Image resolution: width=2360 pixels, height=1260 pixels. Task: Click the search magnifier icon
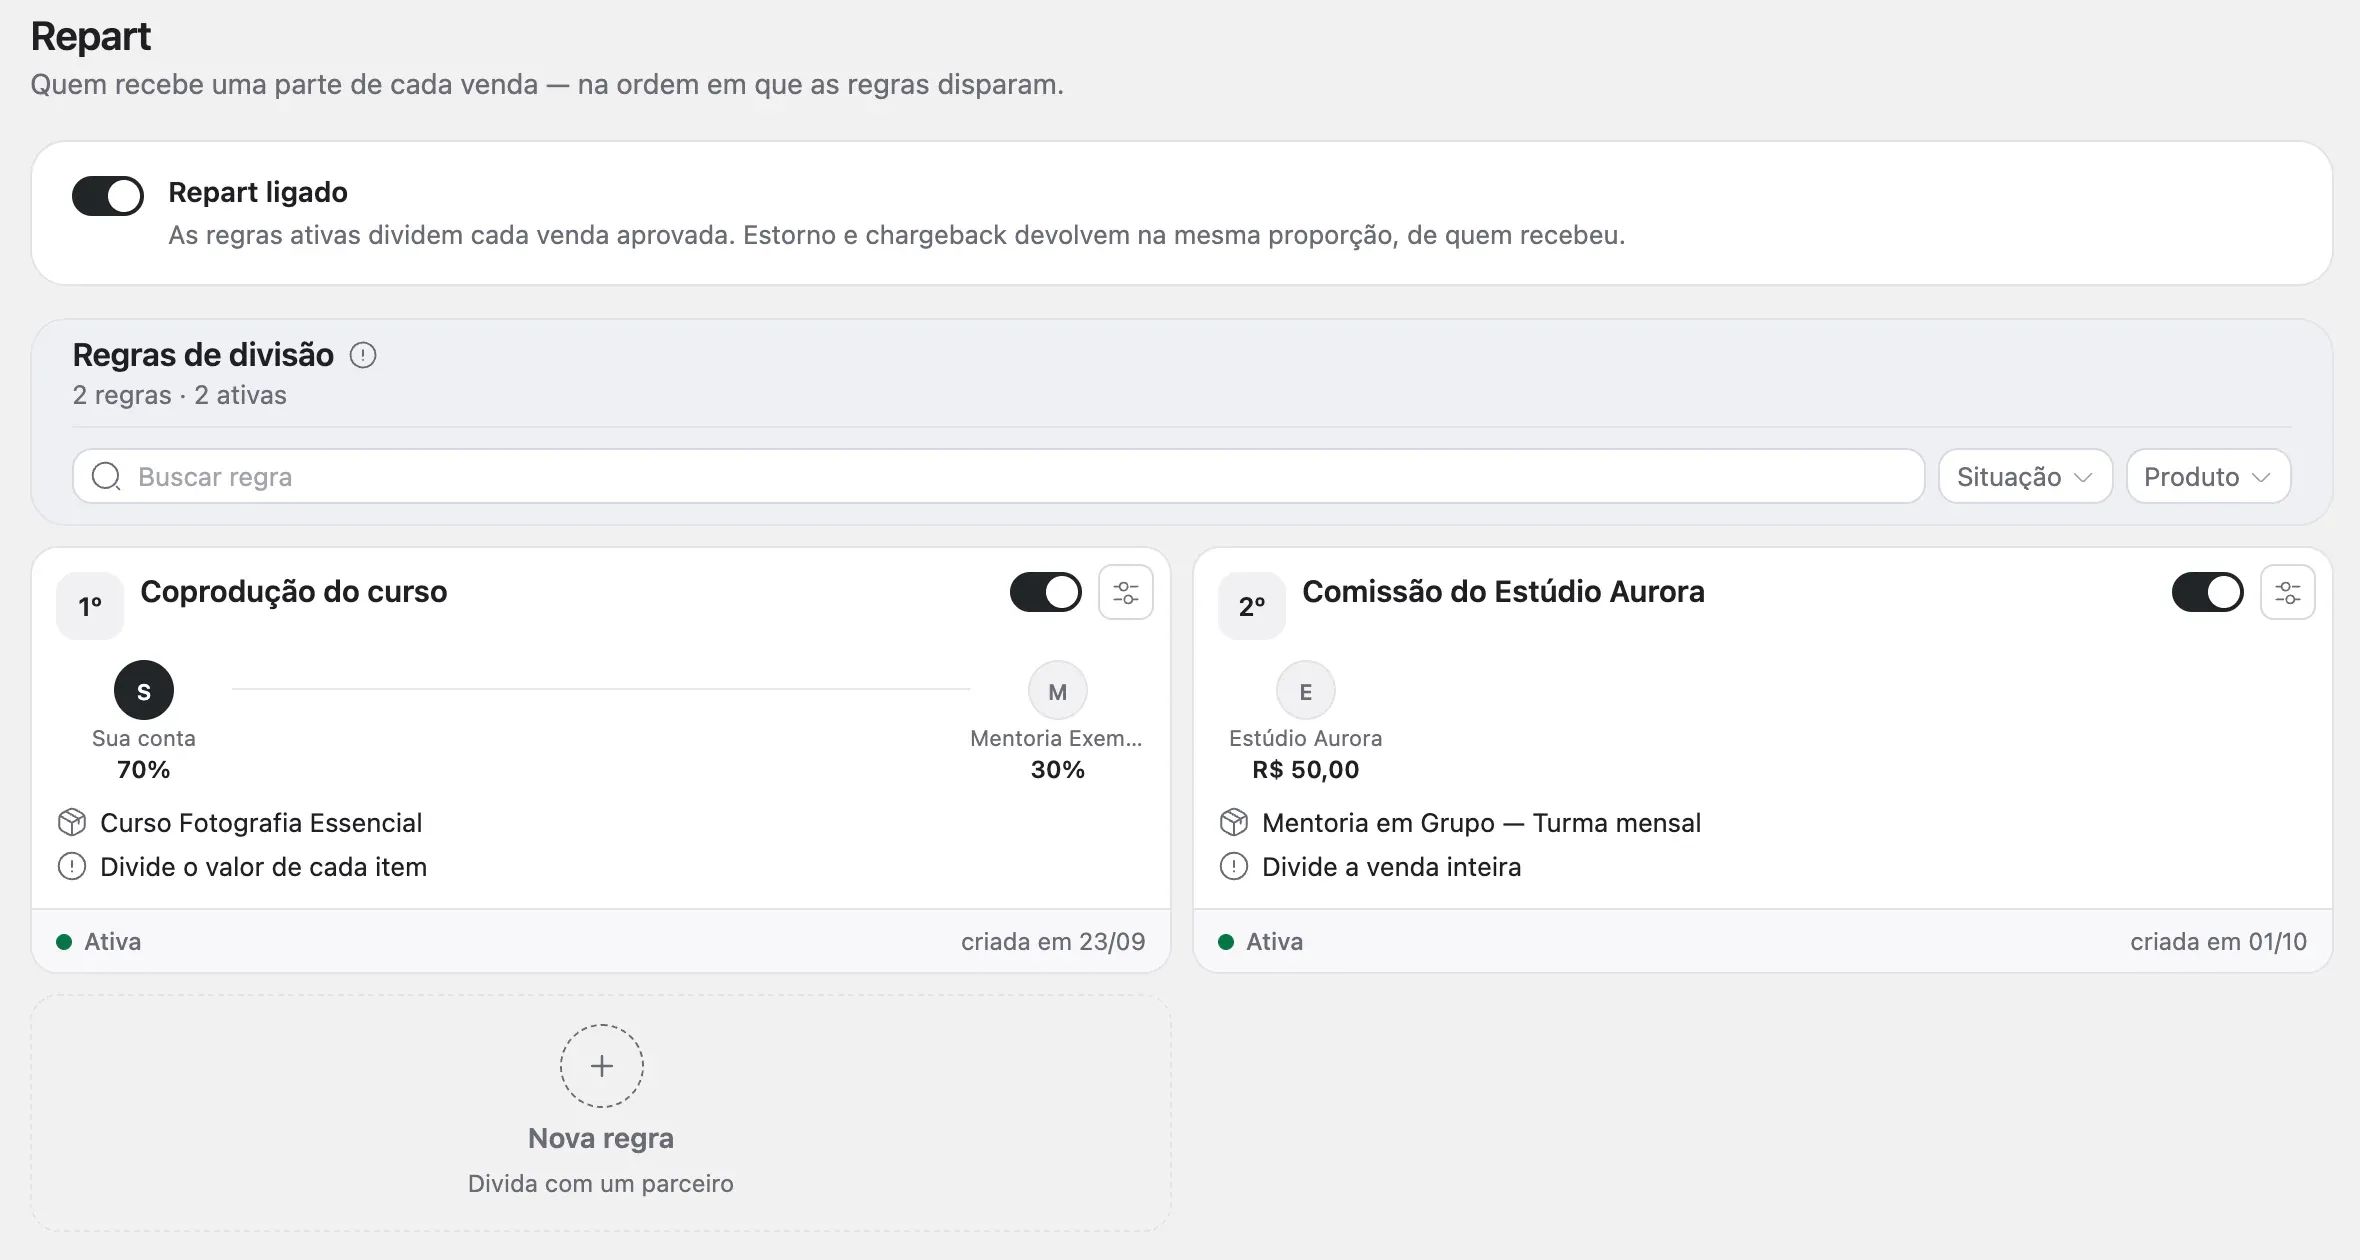pos(106,476)
